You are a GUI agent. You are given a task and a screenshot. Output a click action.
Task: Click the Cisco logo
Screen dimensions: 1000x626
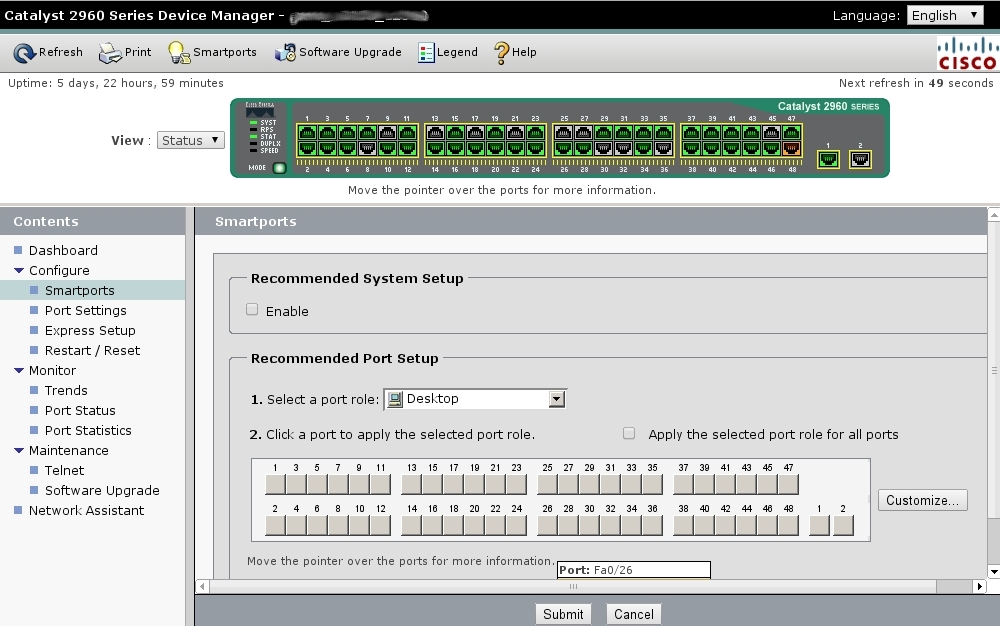967,53
